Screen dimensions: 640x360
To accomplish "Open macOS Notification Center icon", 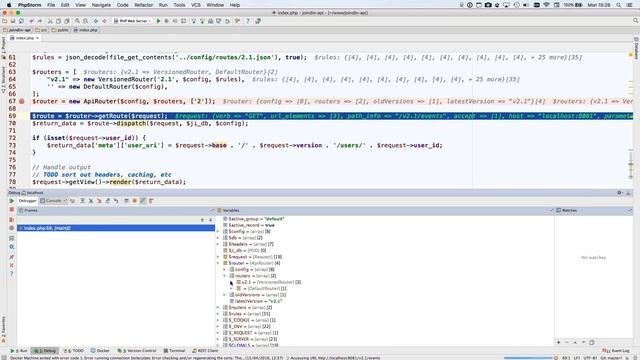I will click(630, 5).
